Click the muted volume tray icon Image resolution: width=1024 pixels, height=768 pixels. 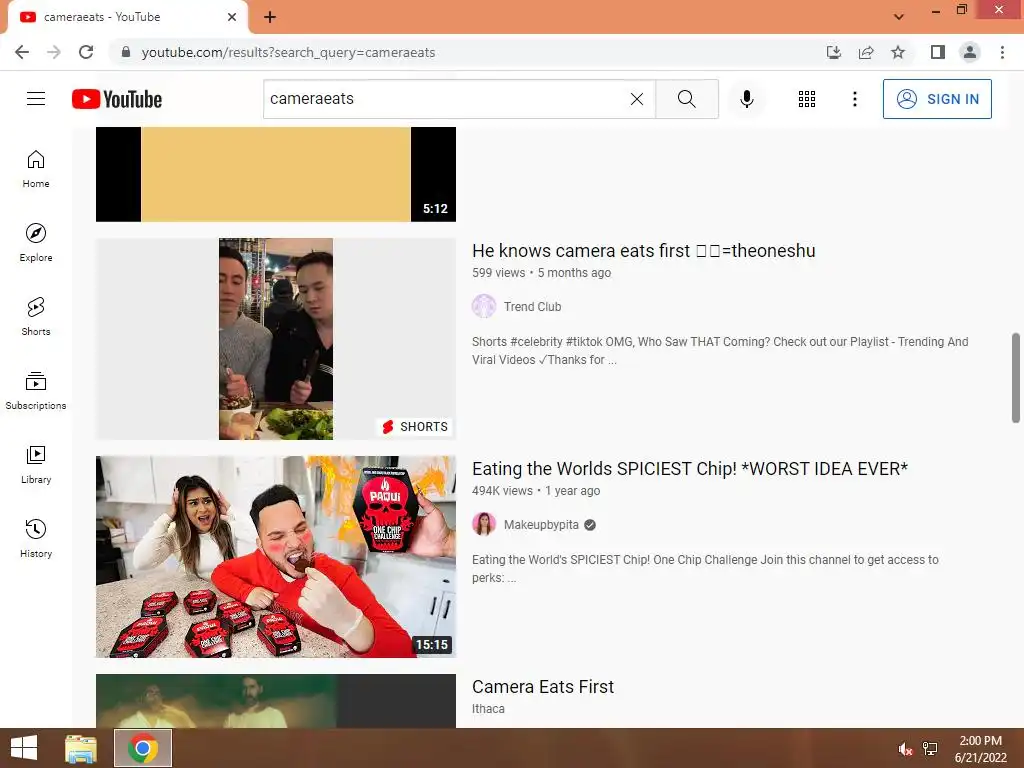904,749
